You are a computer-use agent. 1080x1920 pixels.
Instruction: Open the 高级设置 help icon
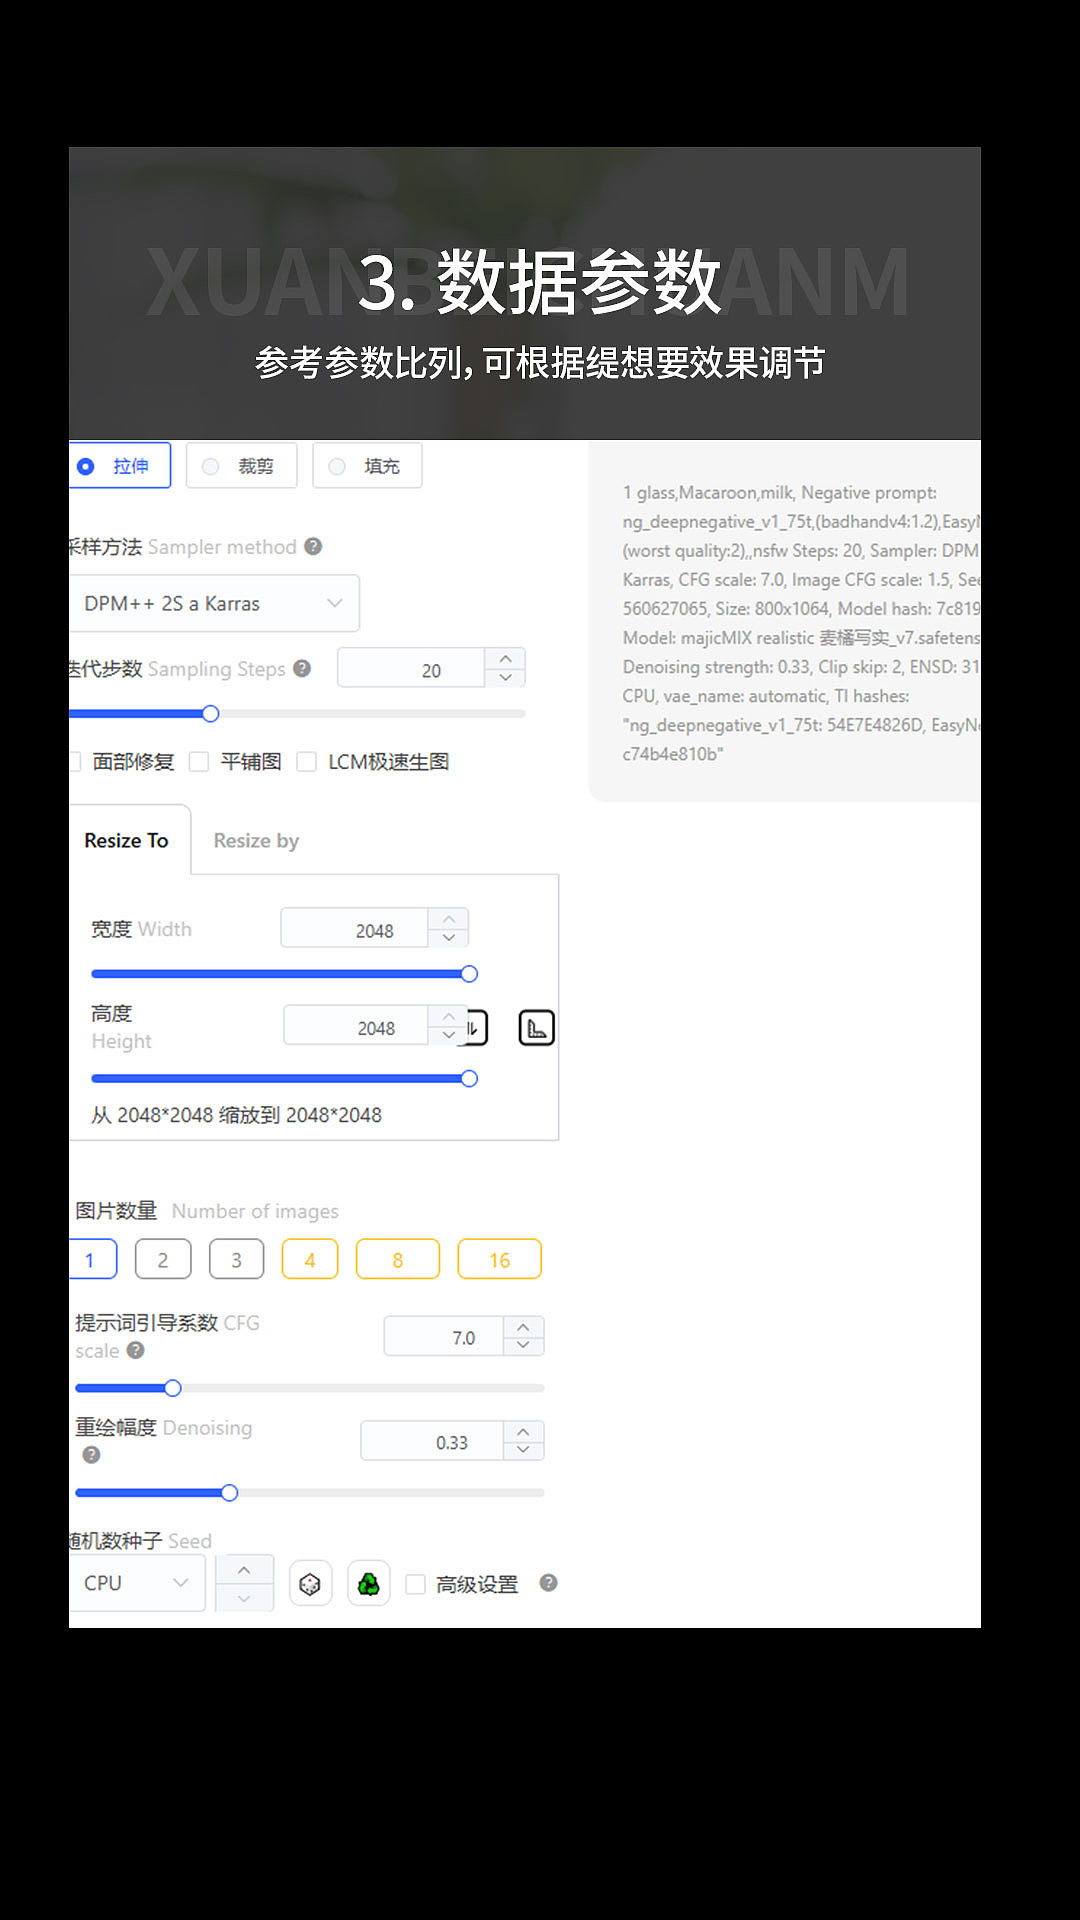(548, 1582)
